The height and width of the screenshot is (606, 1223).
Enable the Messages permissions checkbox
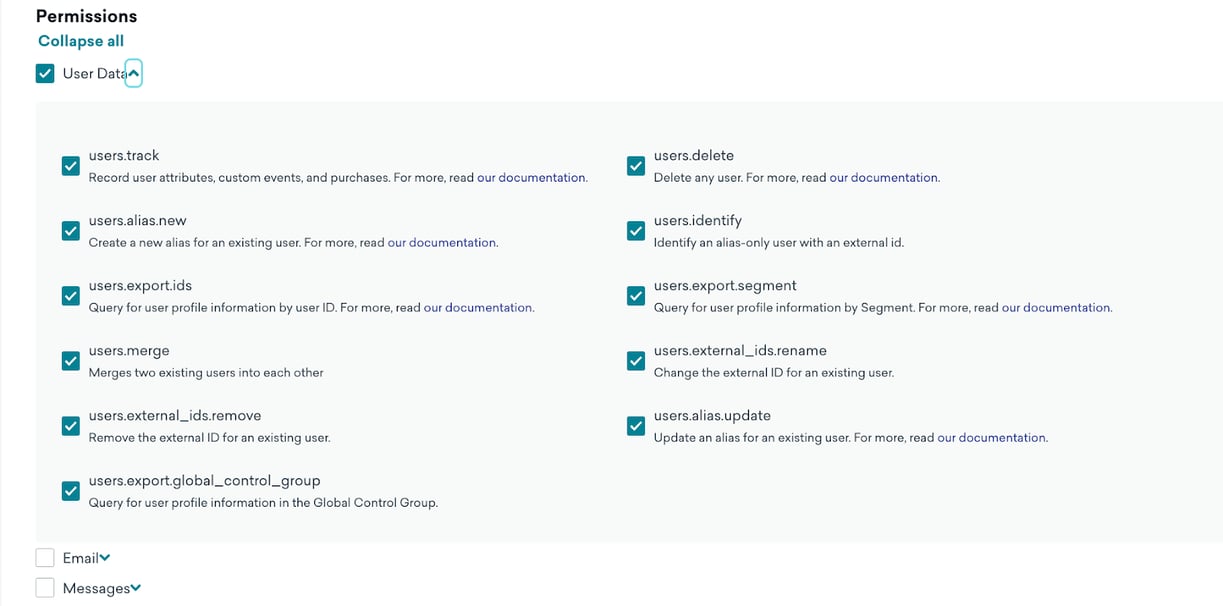(x=45, y=588)
